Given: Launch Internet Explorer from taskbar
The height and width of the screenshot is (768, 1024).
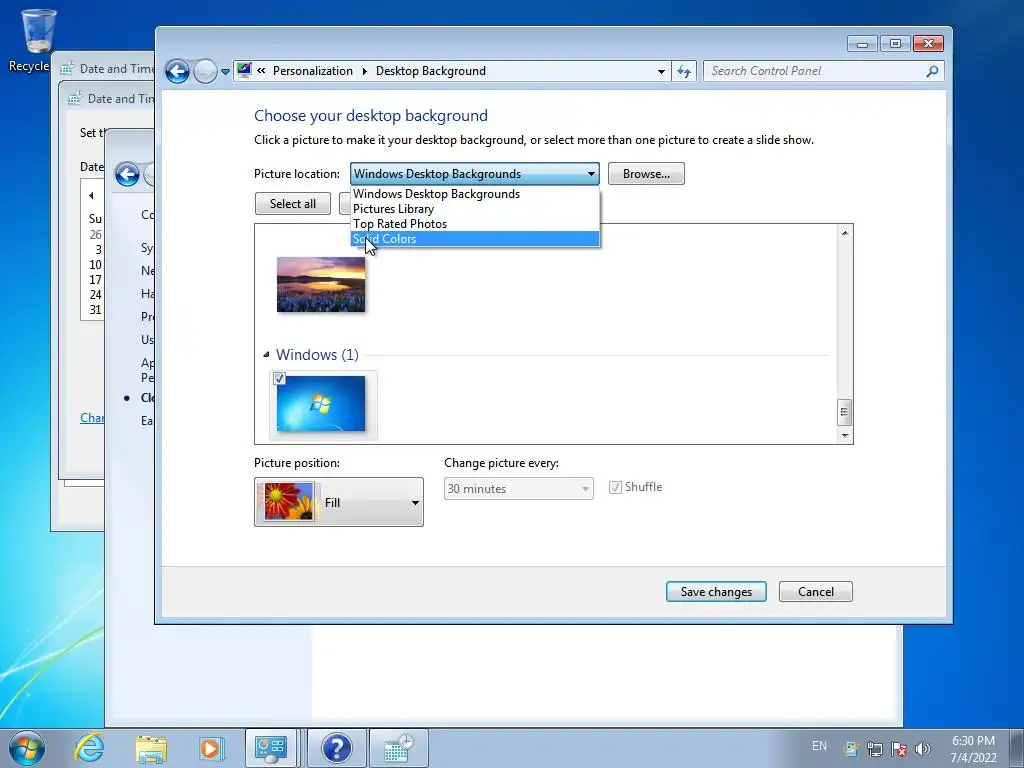Looking at the screenshot, I should pyautogui.click(x=89, y=748).
